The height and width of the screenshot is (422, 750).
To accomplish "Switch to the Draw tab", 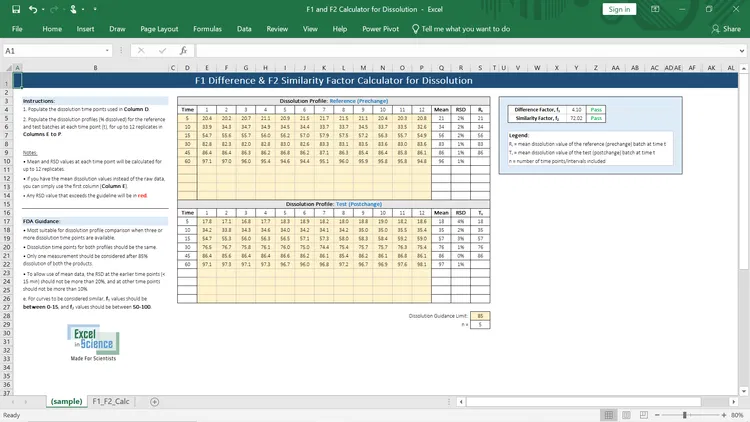I will pyautogui.click(x=117, y=29).
